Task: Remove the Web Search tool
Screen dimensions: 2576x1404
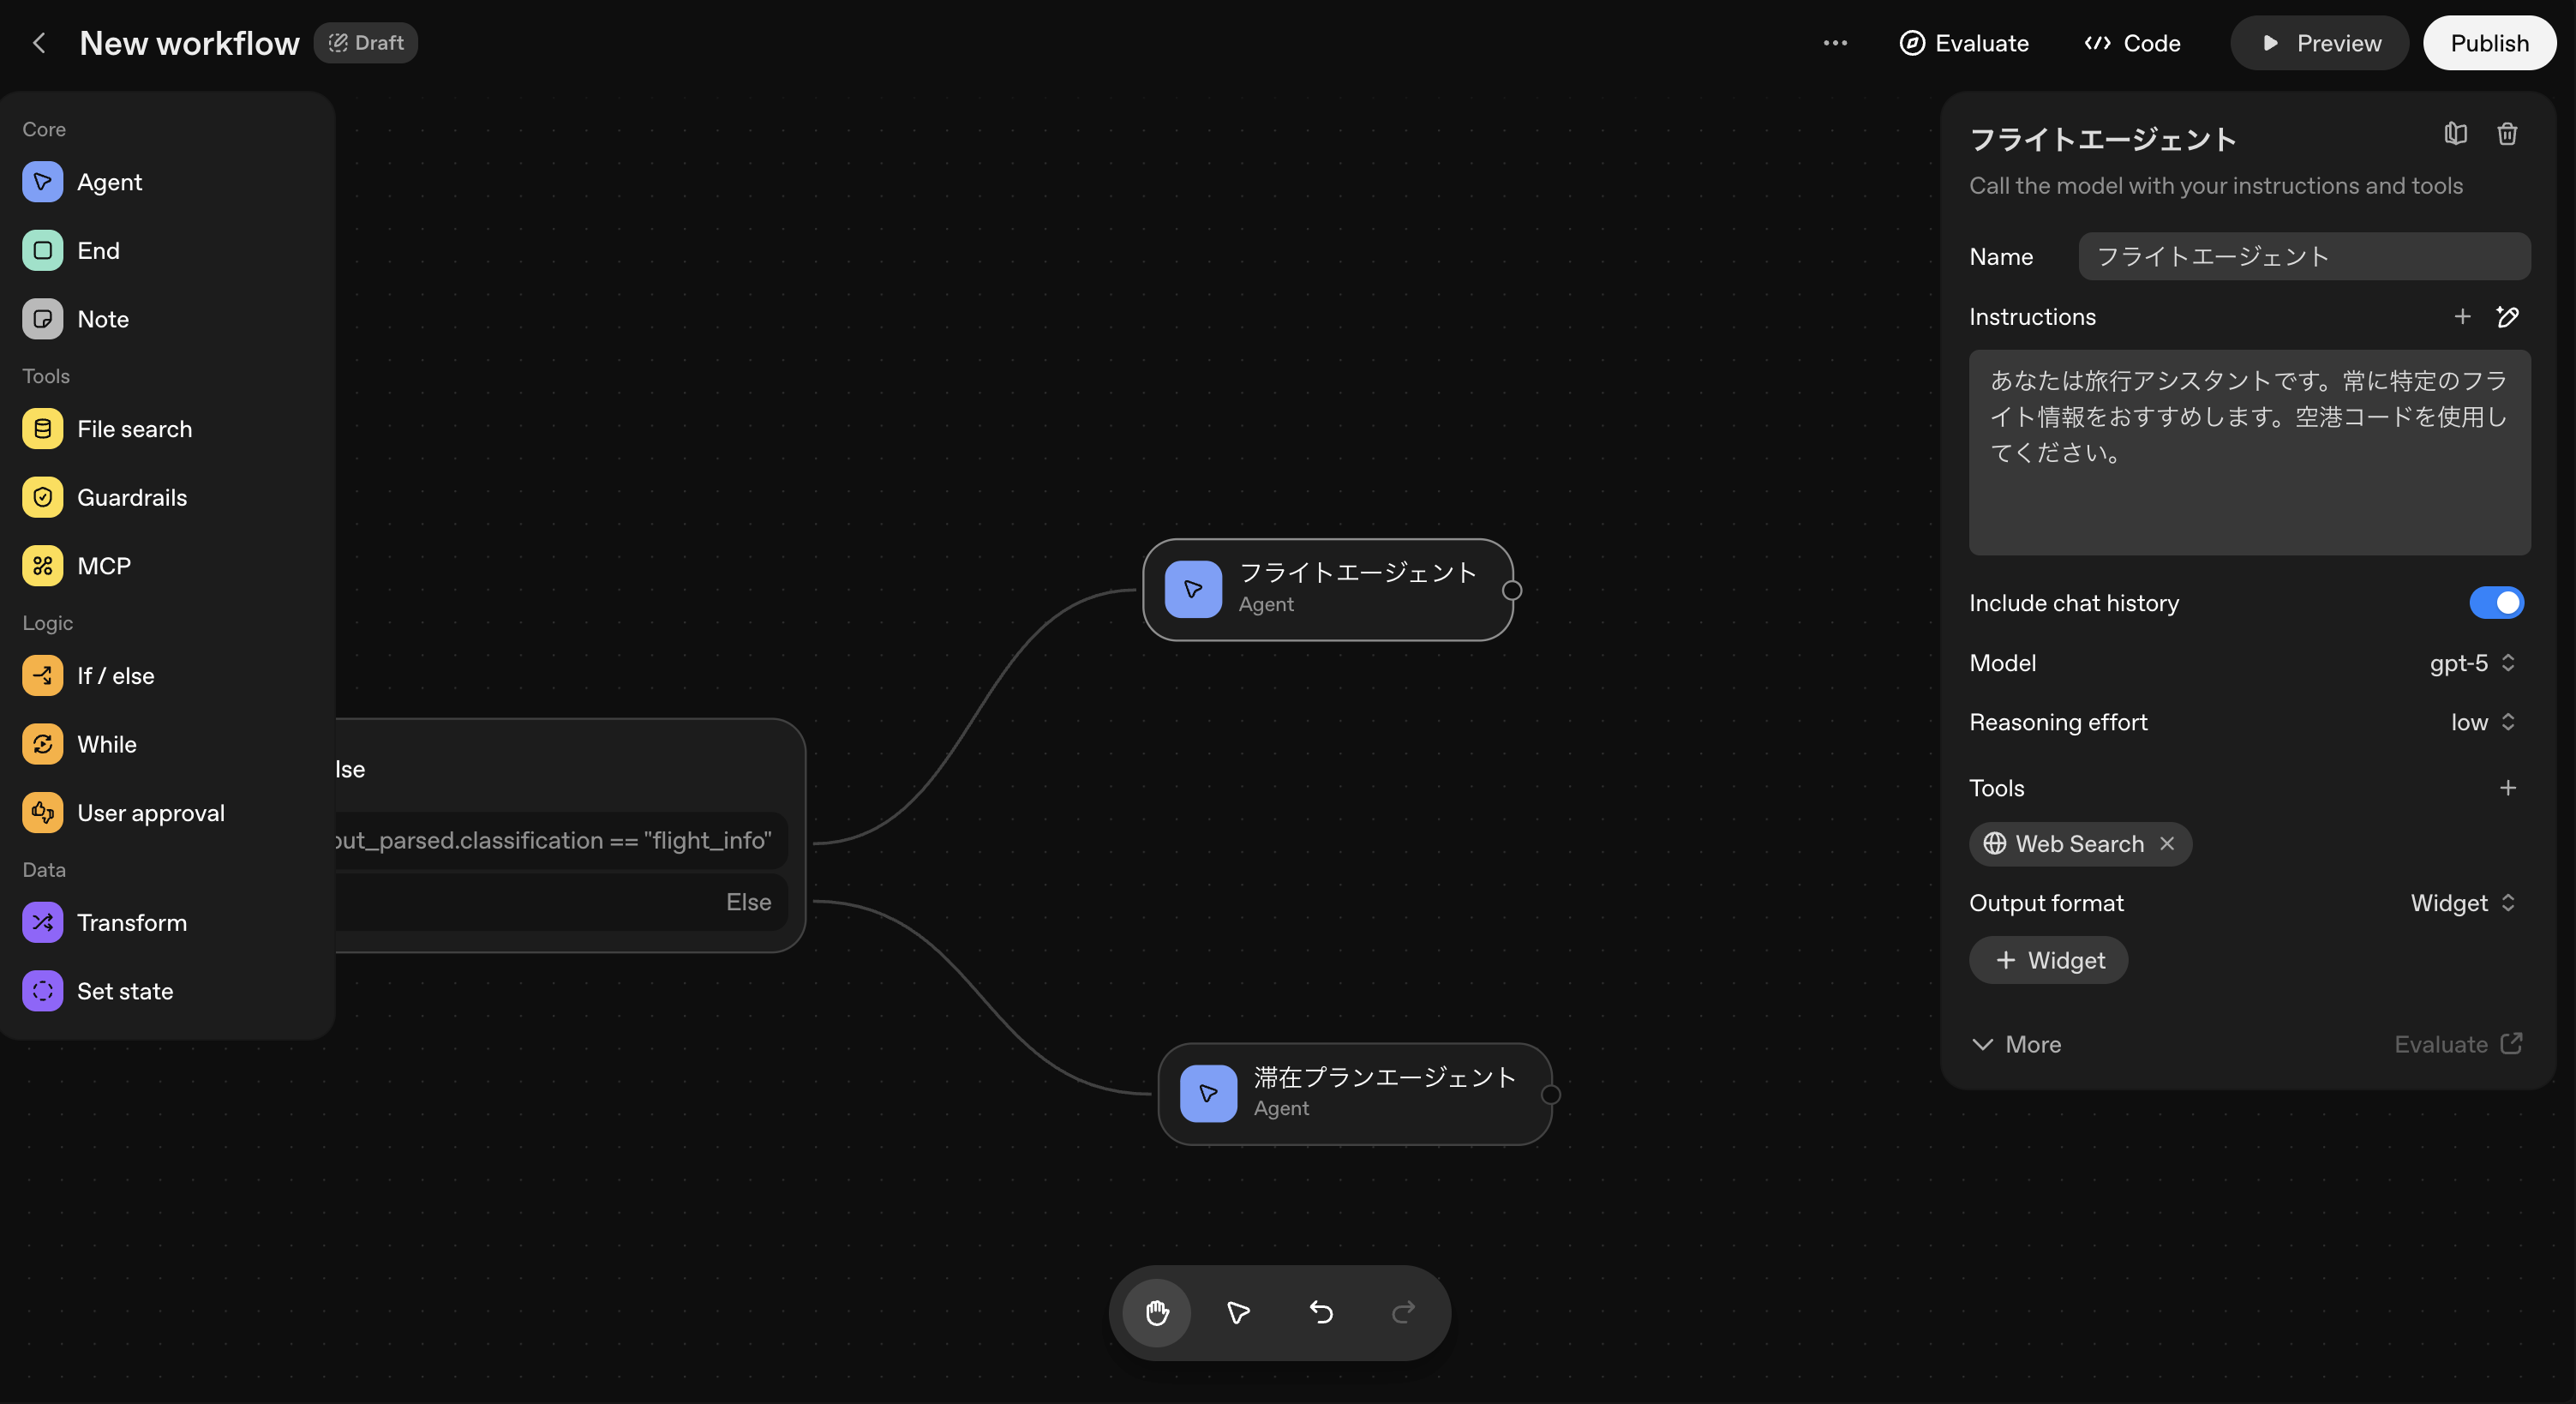Action: (2166, 843)
